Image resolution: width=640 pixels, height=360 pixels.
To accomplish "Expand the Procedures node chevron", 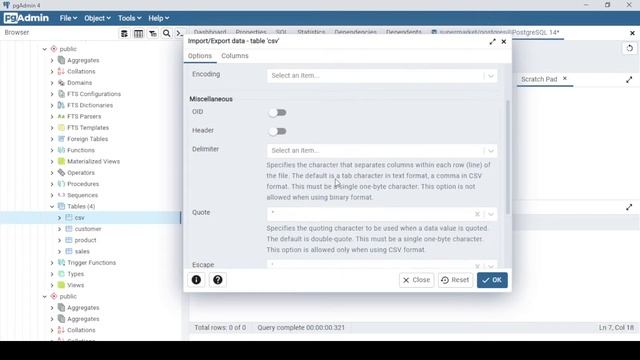I will (52, 184).
